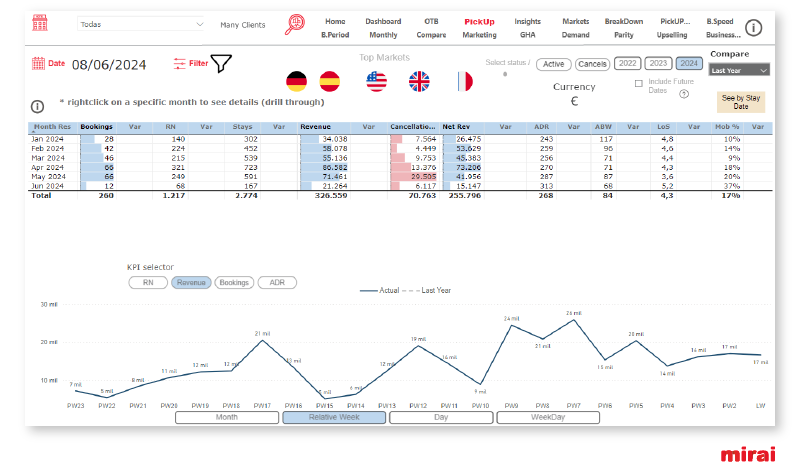Enable the Include Future Dates checkbox
800x470 pixels.
[x=639, y=84]
